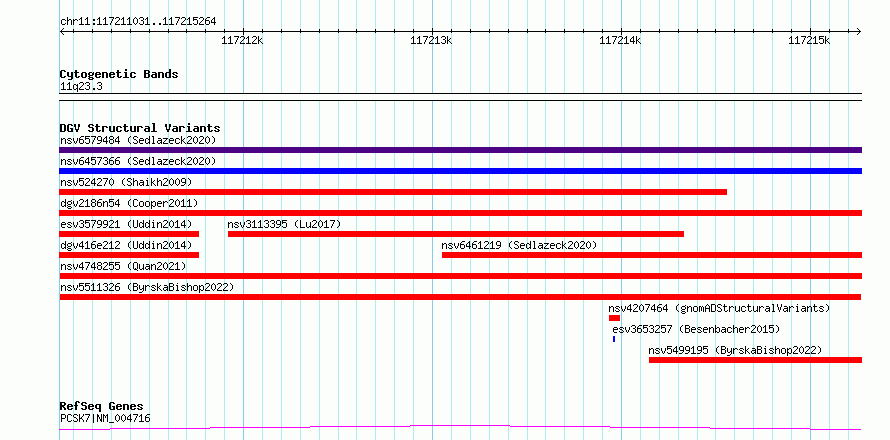Click the DGV Structural Variants track title
890x440 pixels.
click(140, 128)
